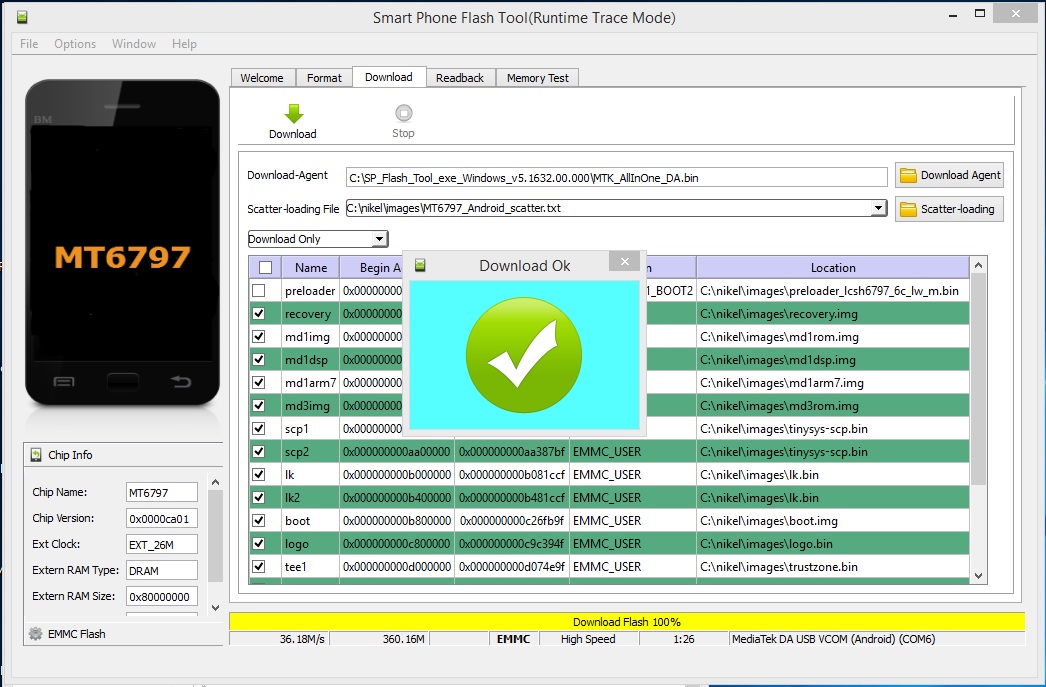This screenshot has height=687, width=1046.
Task: Click the Download-Agent file path field
Action: point(616,177)
